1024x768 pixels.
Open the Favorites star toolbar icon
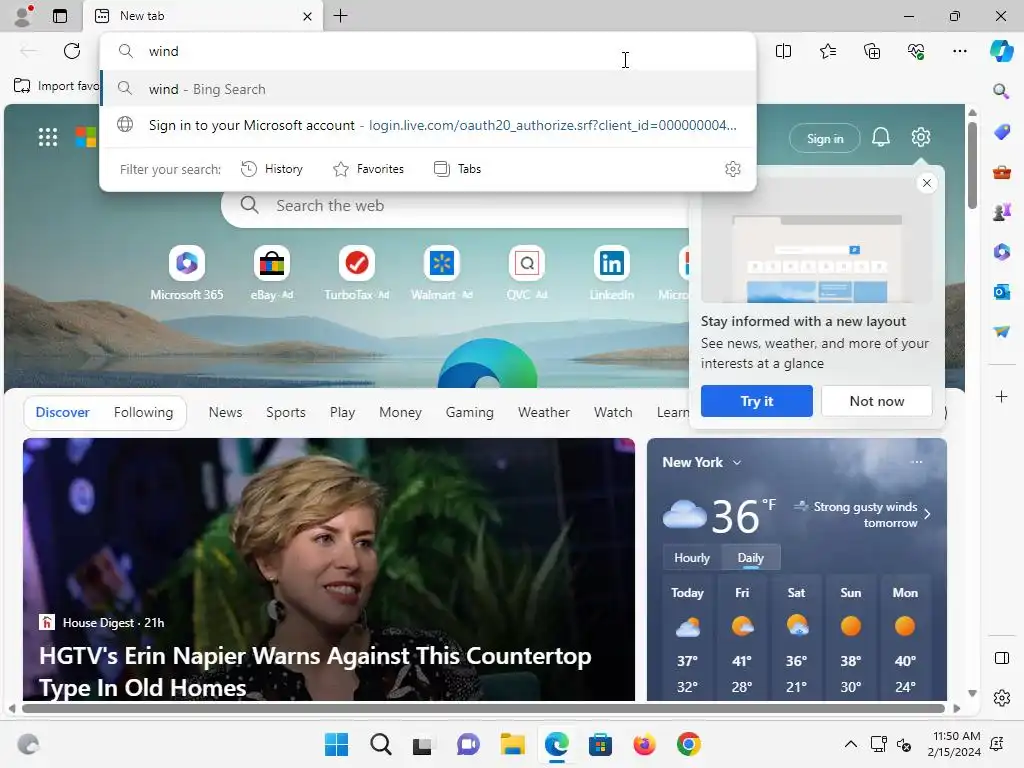827,51
